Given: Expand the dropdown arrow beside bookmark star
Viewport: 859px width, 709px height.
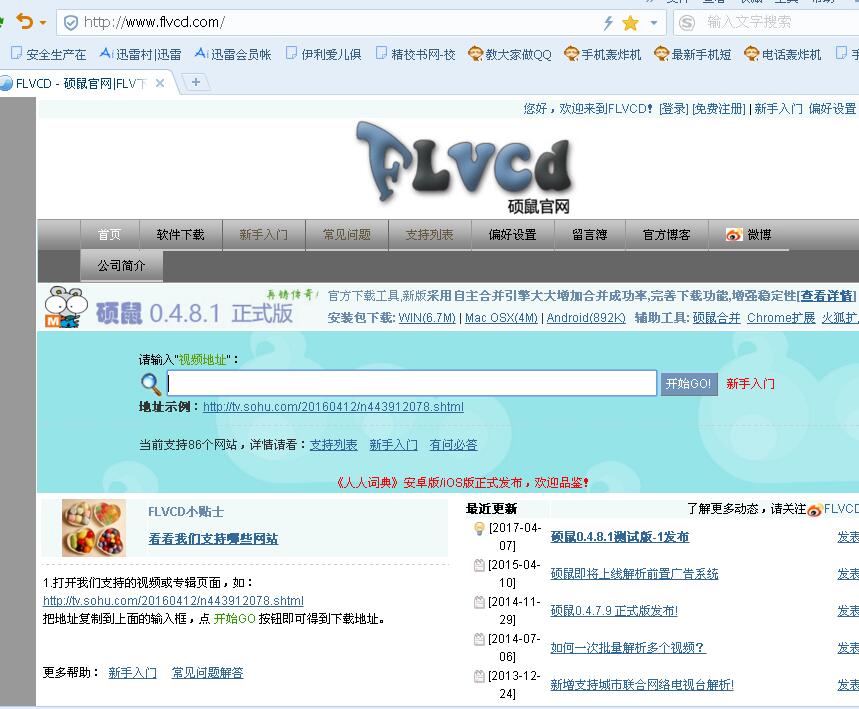Looking at the screenshot, I should [654, 23].
